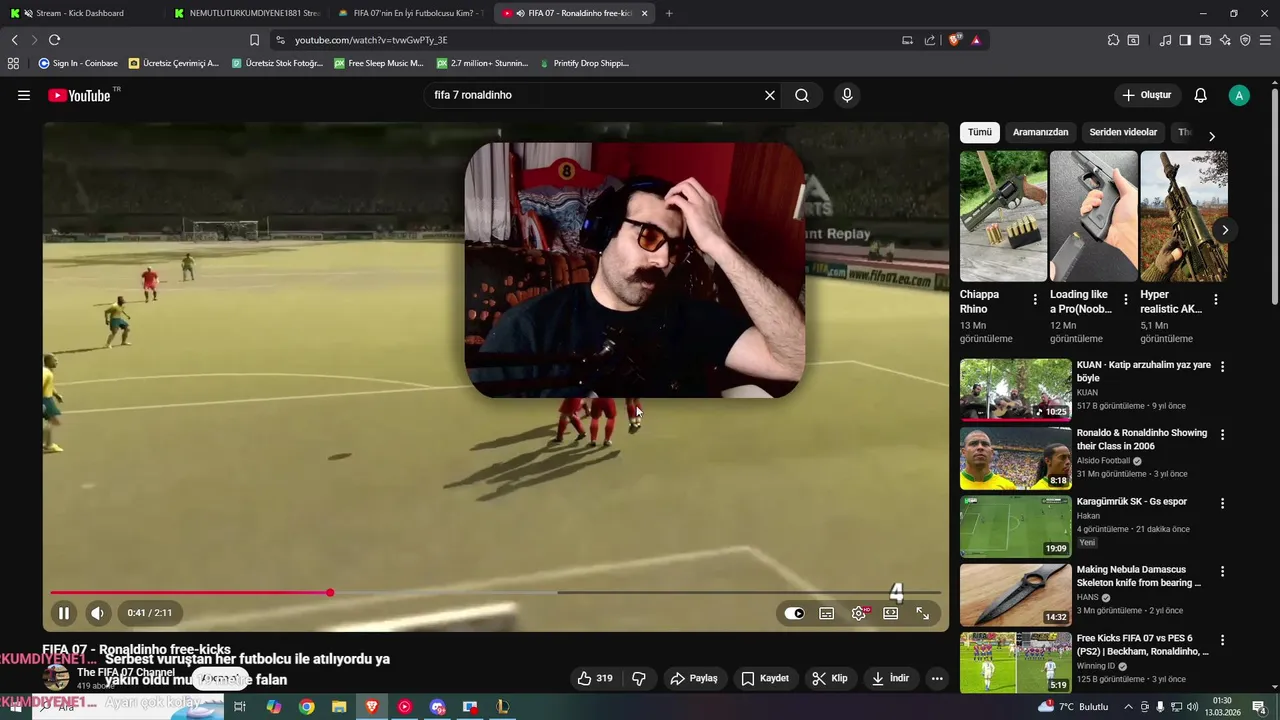Select the Tümü filter chip
Image resolution: width=1280 pixels, height=720 pixels.
(980, 132)
